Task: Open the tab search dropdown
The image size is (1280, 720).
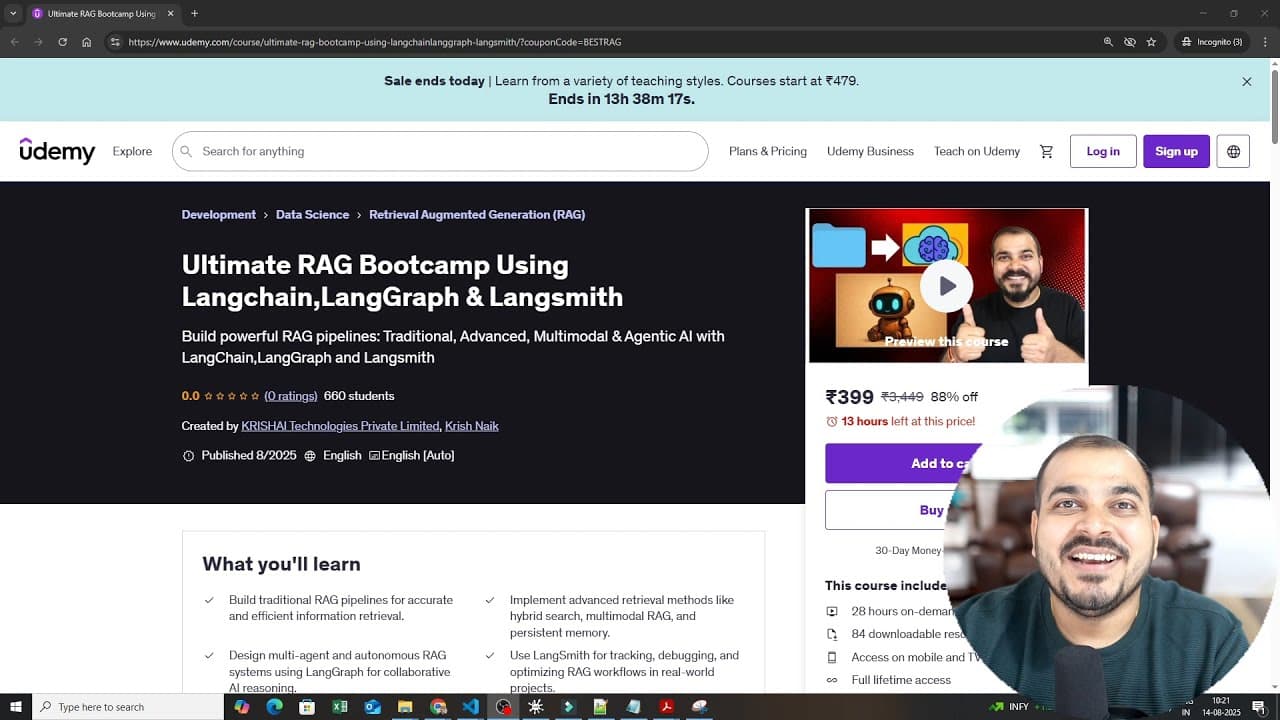Action: [x=13, y=13]
